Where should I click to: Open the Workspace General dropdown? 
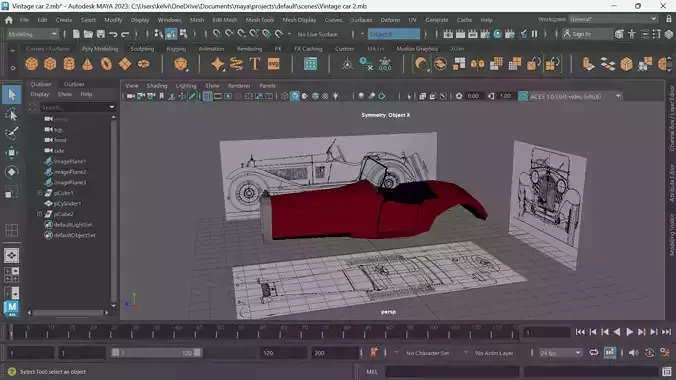(613, 19)
